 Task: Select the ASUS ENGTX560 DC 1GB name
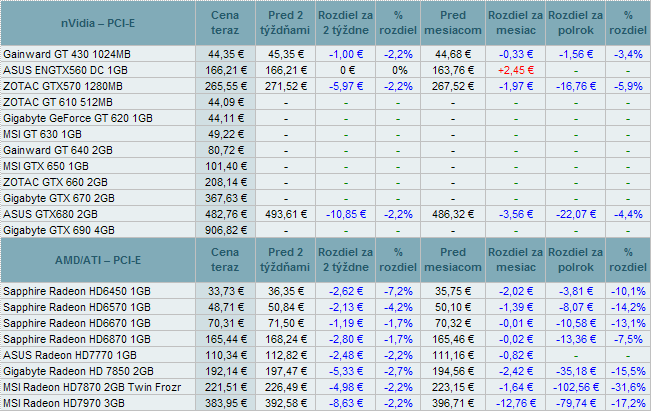coord(65,70)
